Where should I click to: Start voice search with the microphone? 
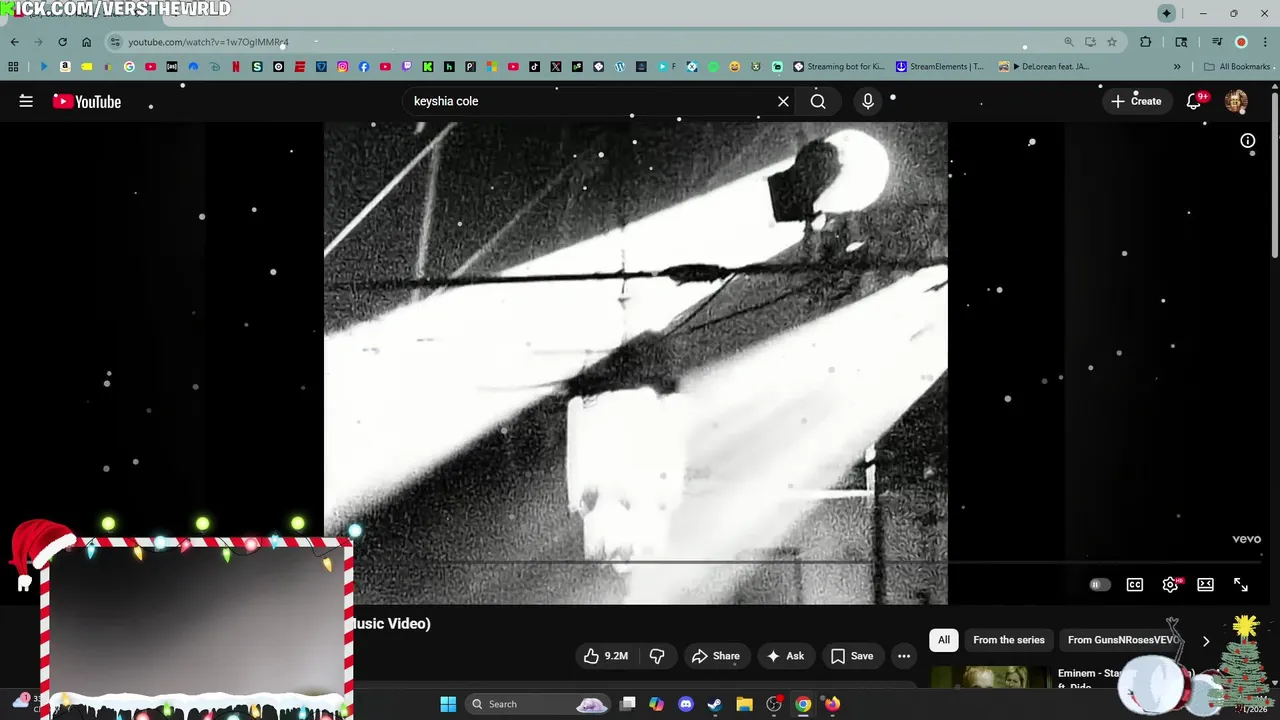pyautogui.click(x=868, y=101)
